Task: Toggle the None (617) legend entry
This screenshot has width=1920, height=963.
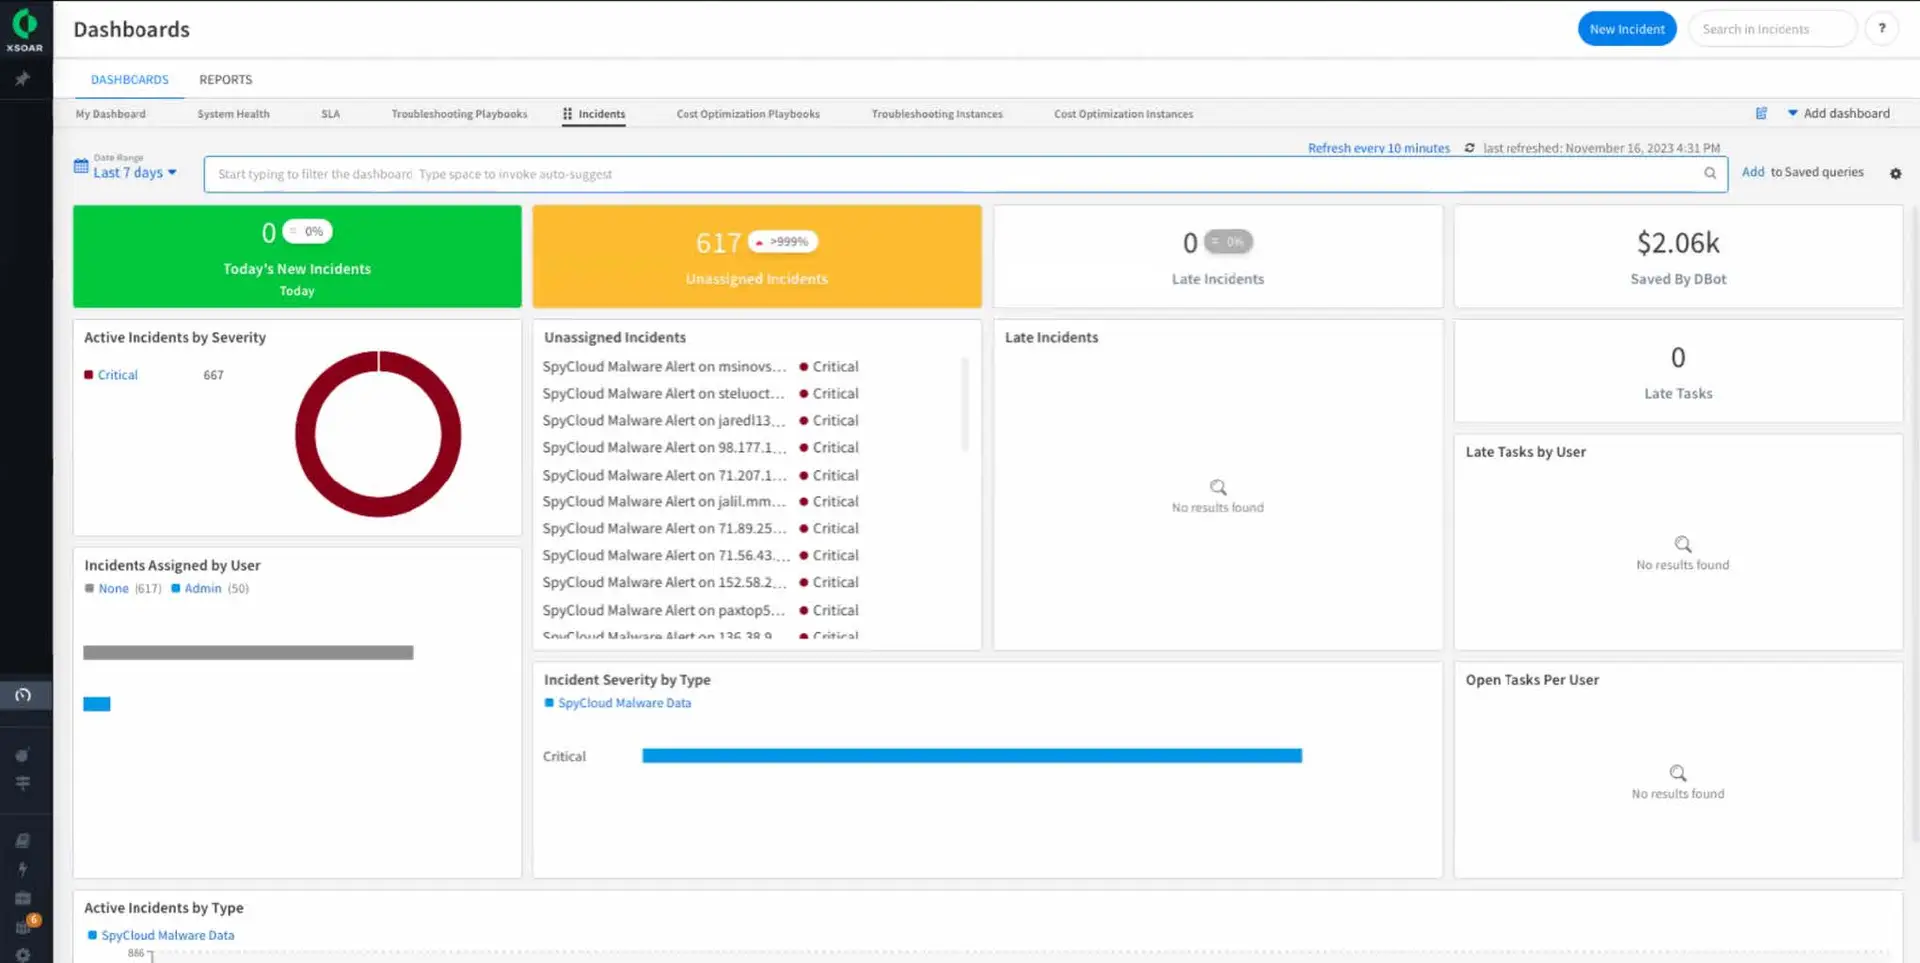Action: [x=113, y=588]
